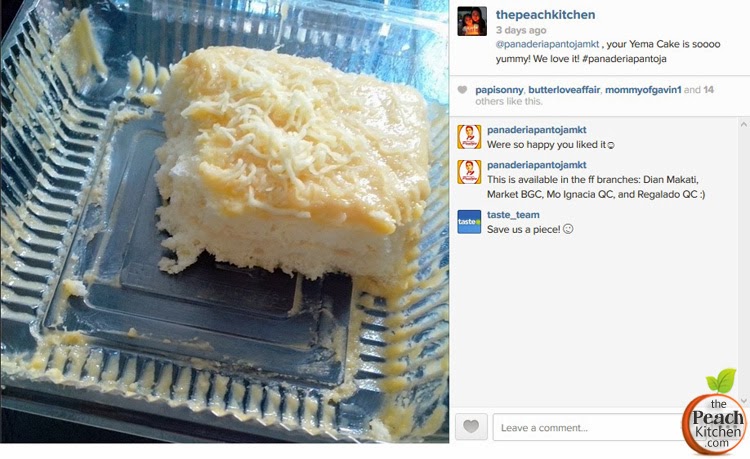This screenshot has height=459, width=750.
Task: Click the taste_team avatar icon
Action: click(x=469, y=222)
